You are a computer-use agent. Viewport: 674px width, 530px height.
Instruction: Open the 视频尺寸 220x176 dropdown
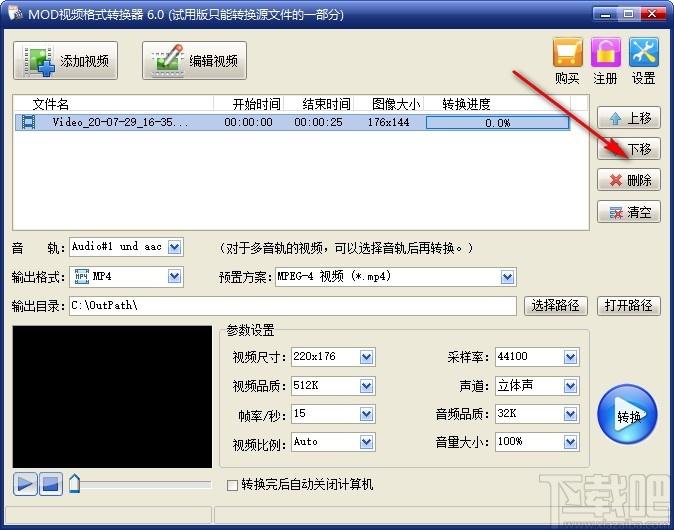point(366,357)
